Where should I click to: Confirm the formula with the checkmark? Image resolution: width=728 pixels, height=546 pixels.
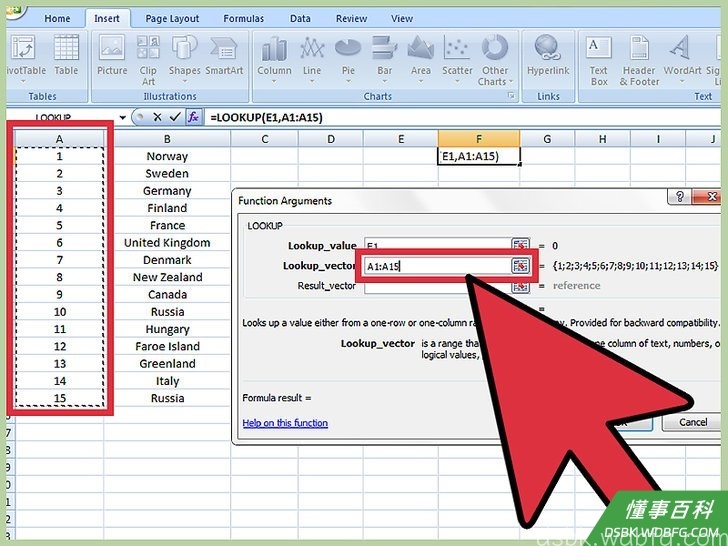tap(175, 117)
